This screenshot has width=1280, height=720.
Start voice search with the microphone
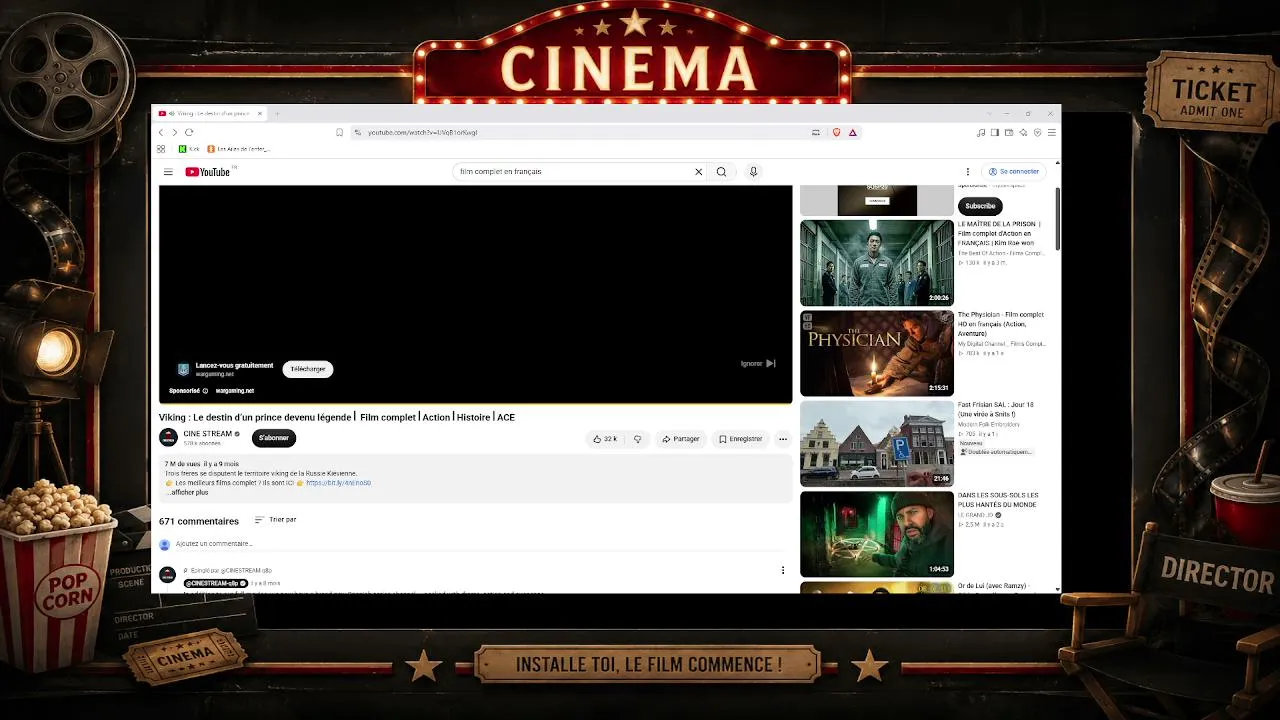(x=753, y=172)
